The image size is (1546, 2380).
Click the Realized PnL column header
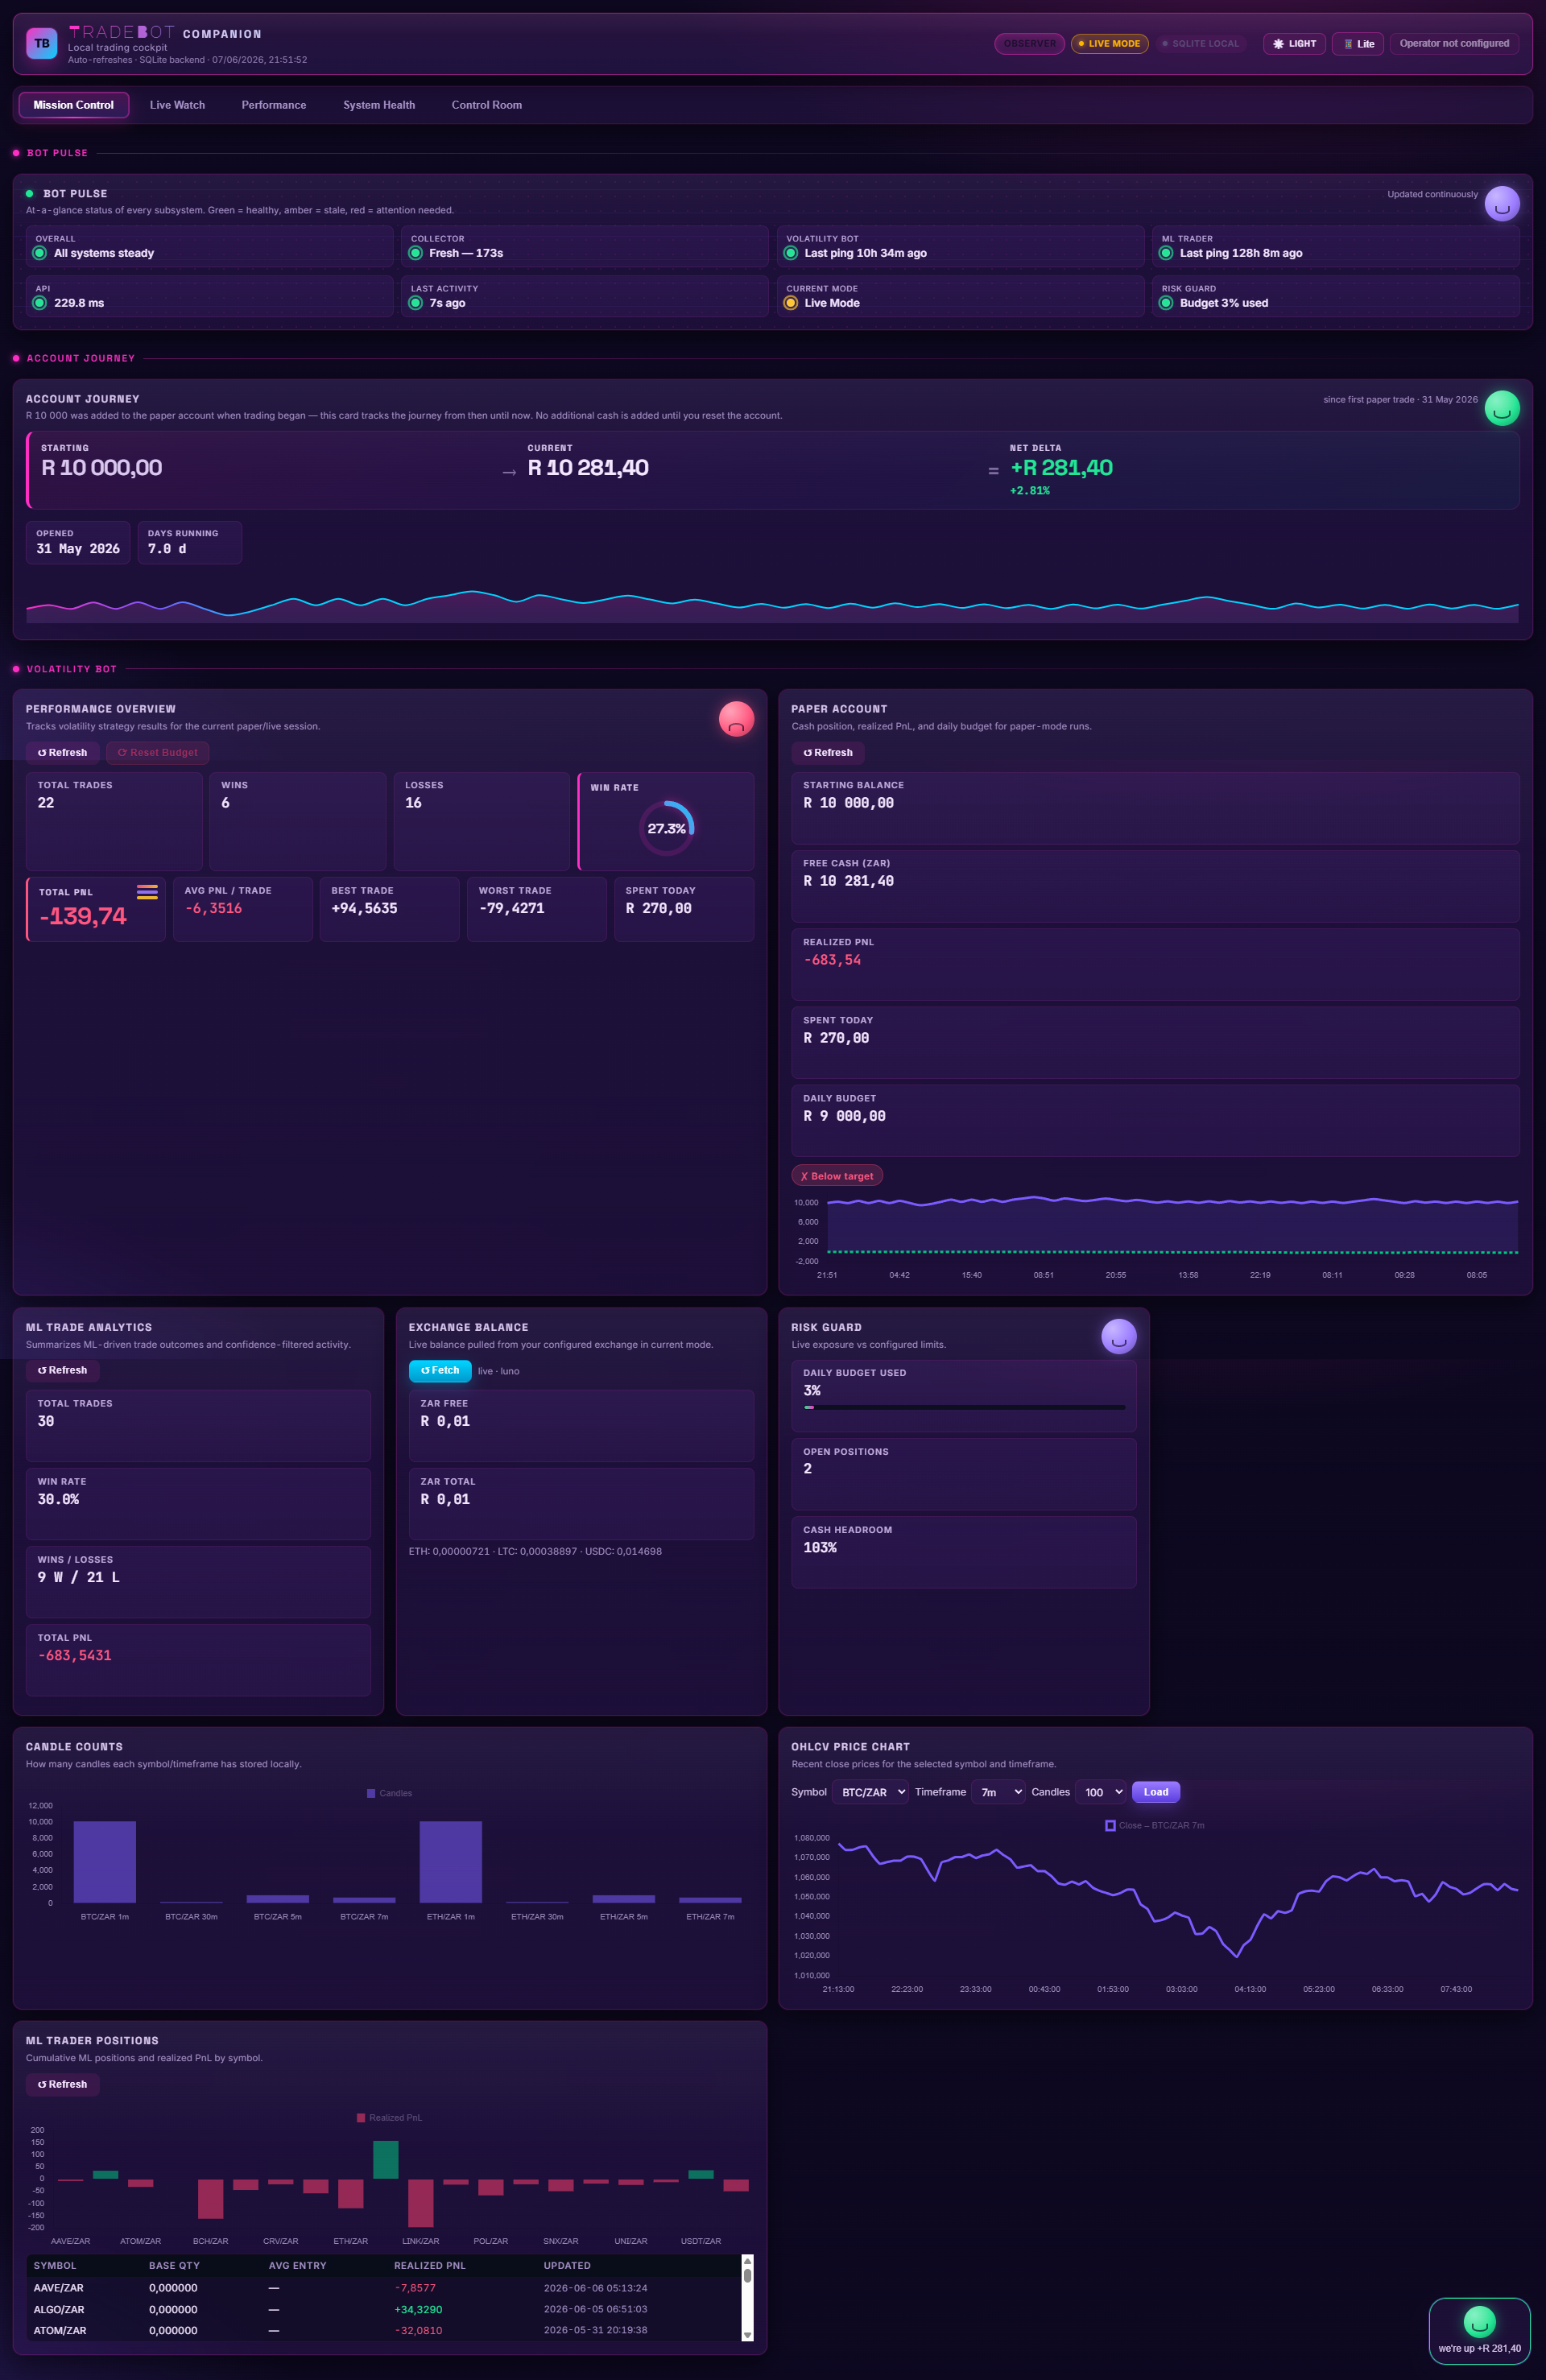tap(430, 2266)
